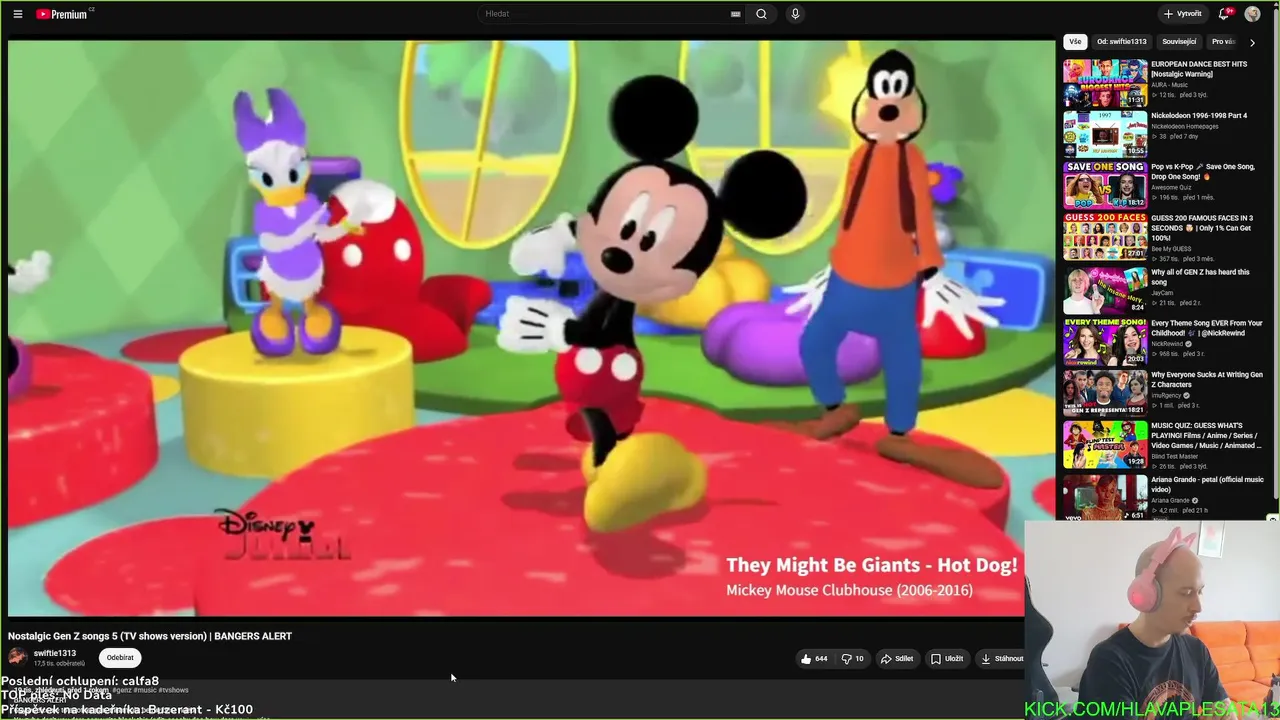Click NickRewind channel name
The height and width of the screenshot is (720, 1280).
(x=1169, y=344)
